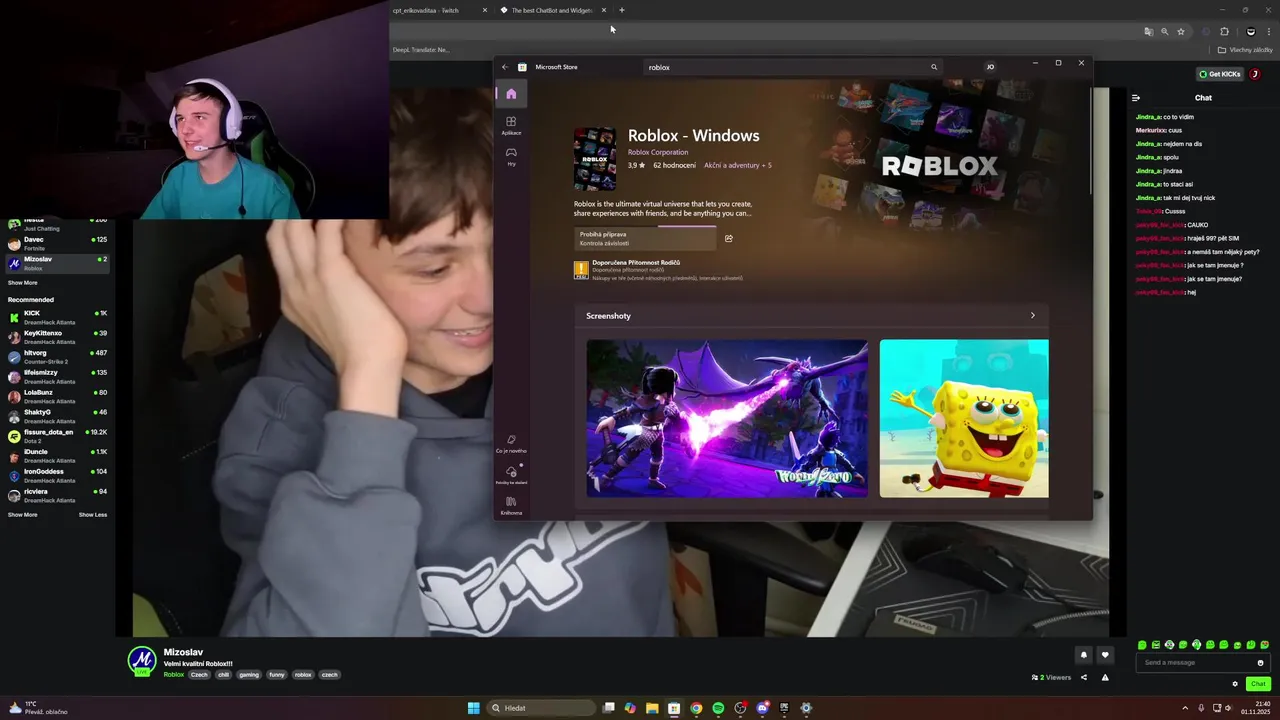Open Aplikace section in Microsoft Store sidebar

[x=511, y=125]
